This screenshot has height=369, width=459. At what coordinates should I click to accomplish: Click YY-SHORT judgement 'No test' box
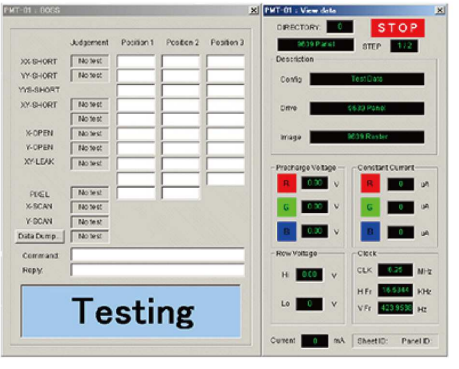(x=90, y=76)
